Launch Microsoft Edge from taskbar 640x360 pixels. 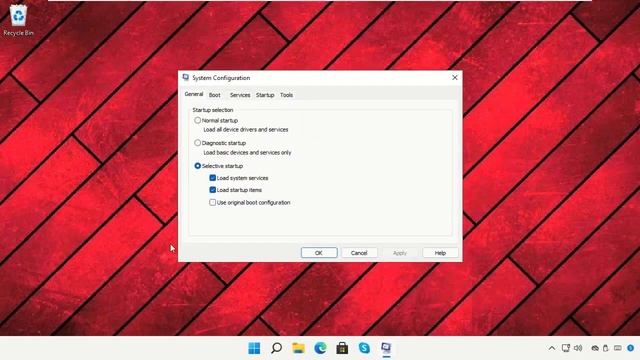(x=320, y=348)
